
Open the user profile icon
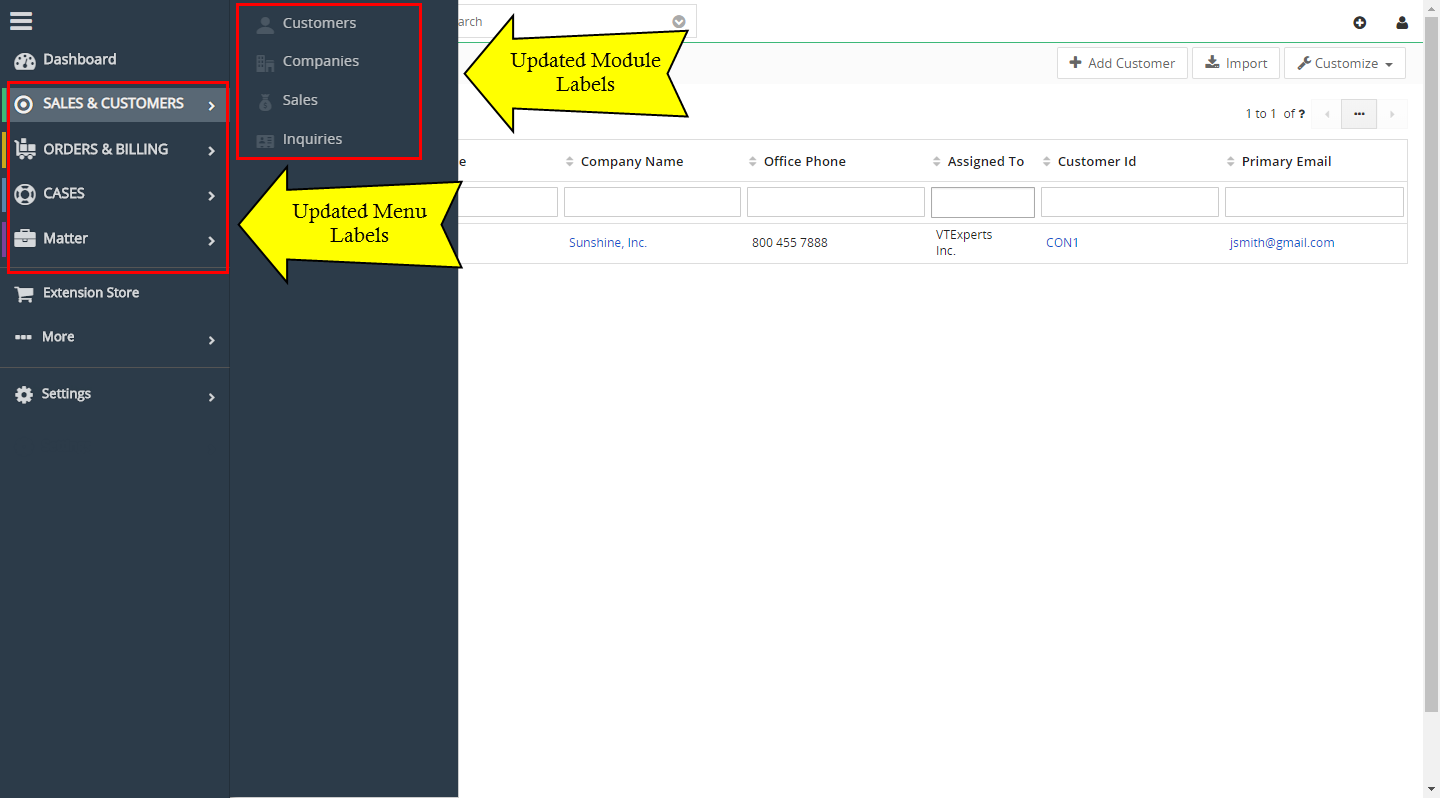point(1402,22)
